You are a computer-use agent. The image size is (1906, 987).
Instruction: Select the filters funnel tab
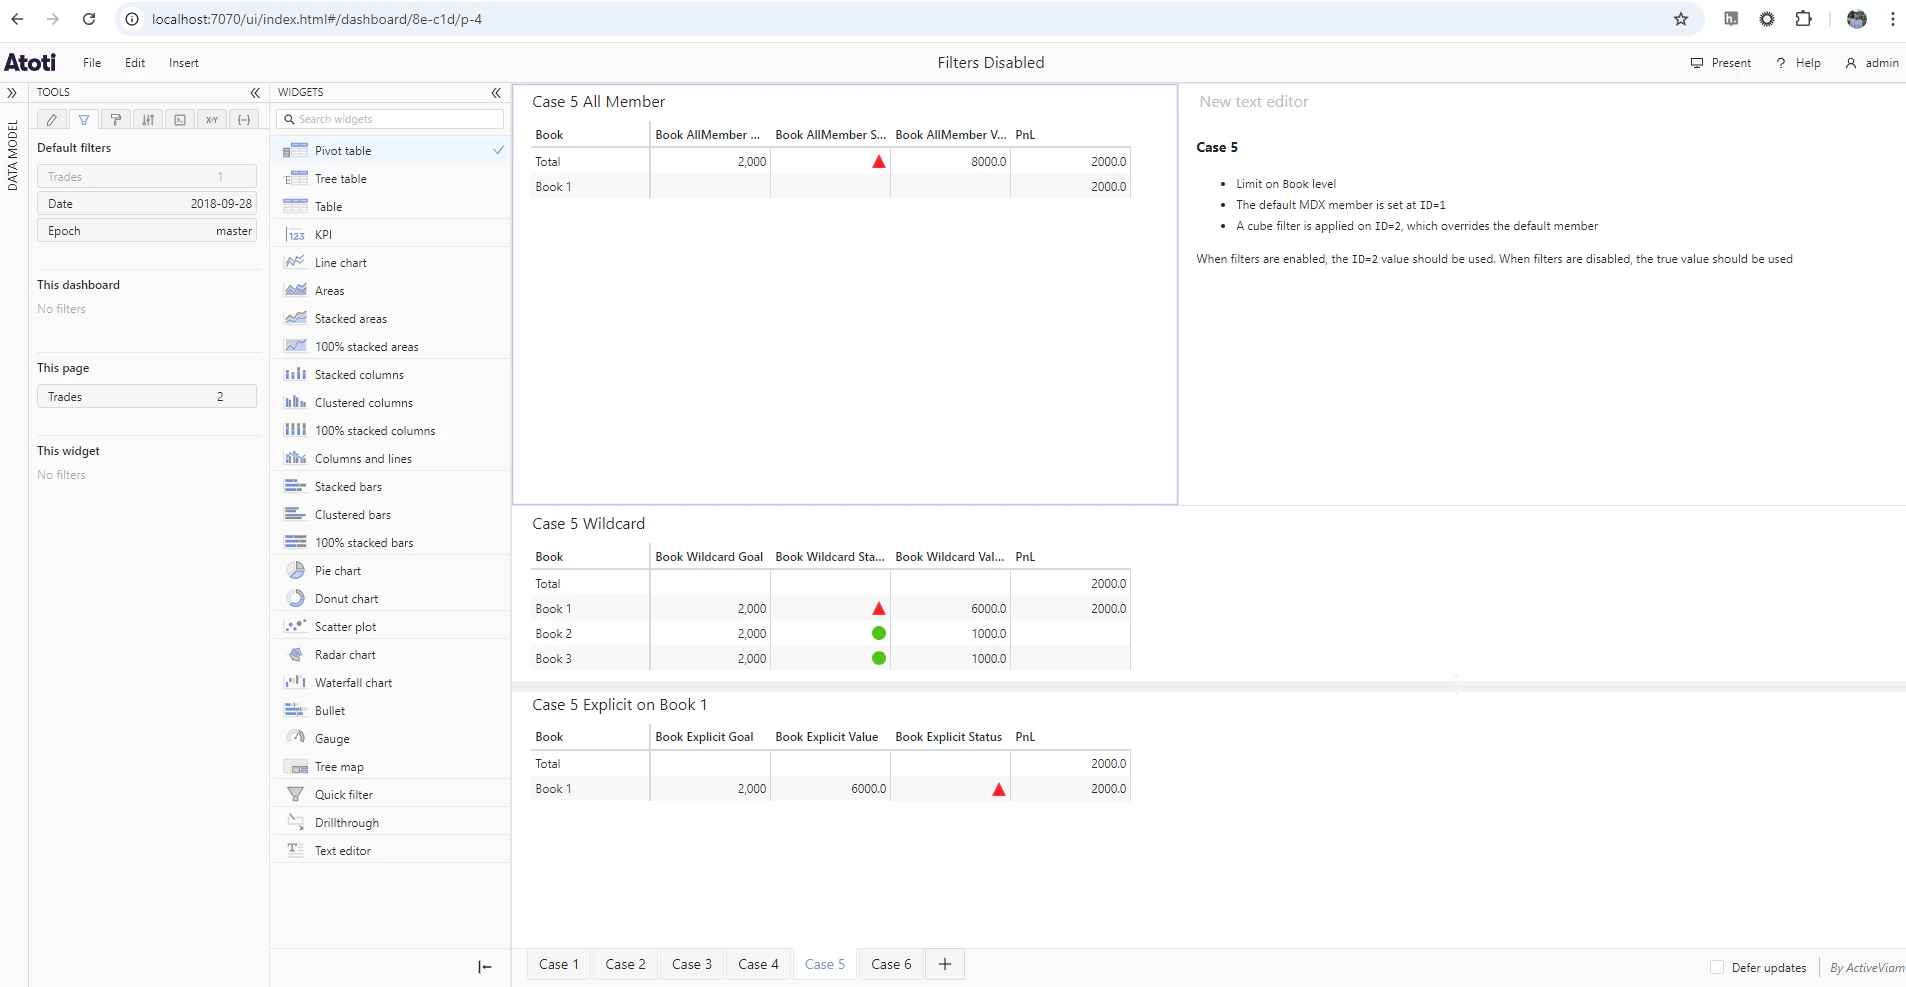coord(84,119)
